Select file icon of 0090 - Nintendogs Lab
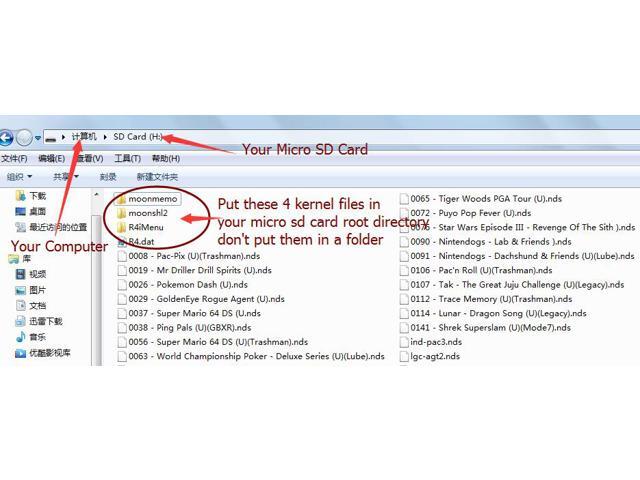This screenshot has width=640, height=480. [x=404, y=242]
